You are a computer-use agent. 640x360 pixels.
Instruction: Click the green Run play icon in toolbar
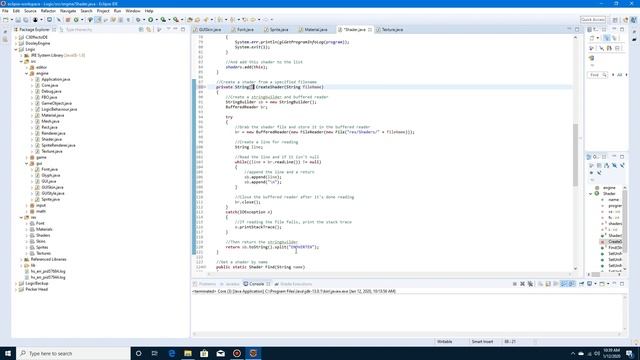pyautogui.click(x=151, y=20)
